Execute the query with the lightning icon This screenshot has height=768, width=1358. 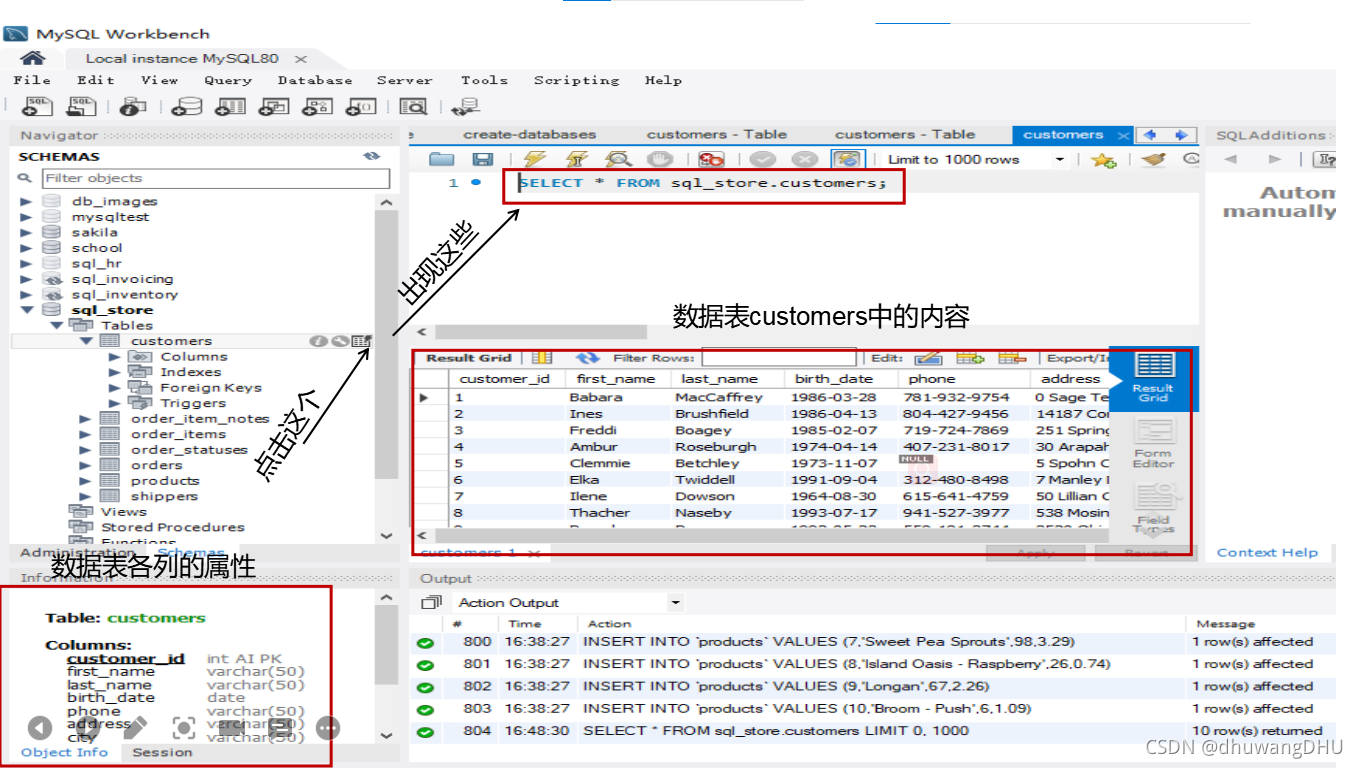point(535,159)
